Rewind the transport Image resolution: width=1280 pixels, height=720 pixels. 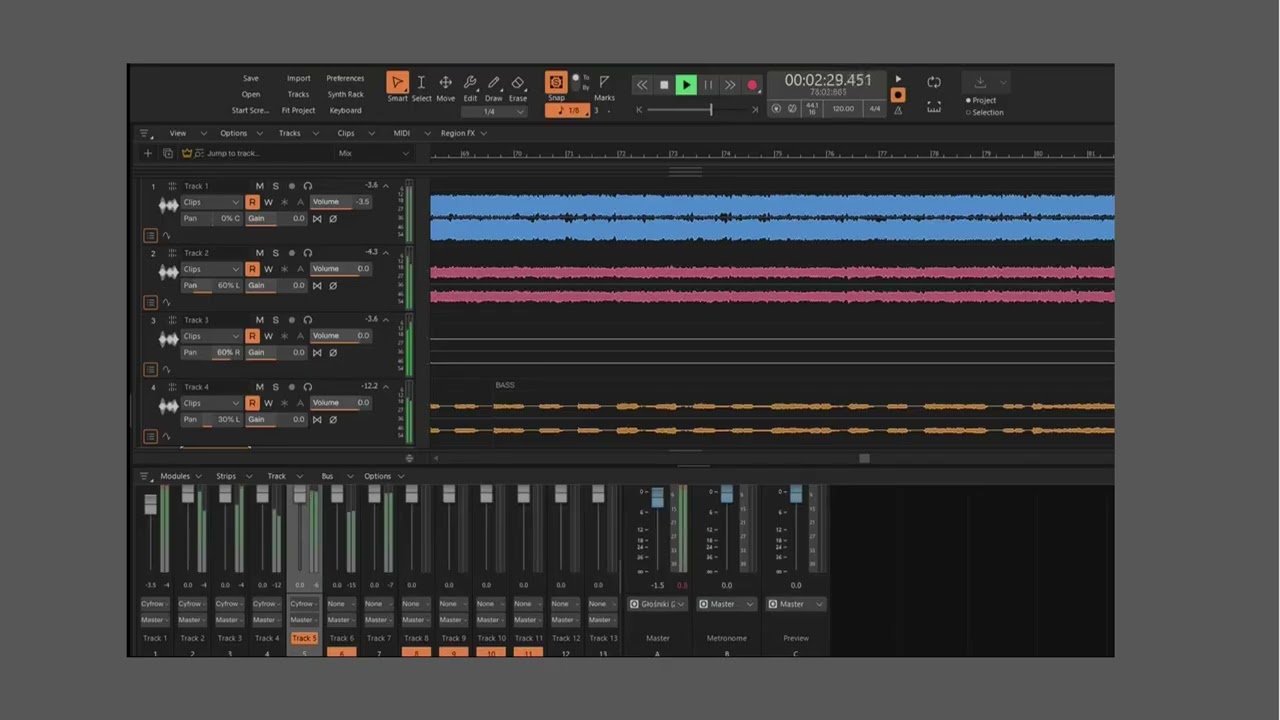pos(642,85)
